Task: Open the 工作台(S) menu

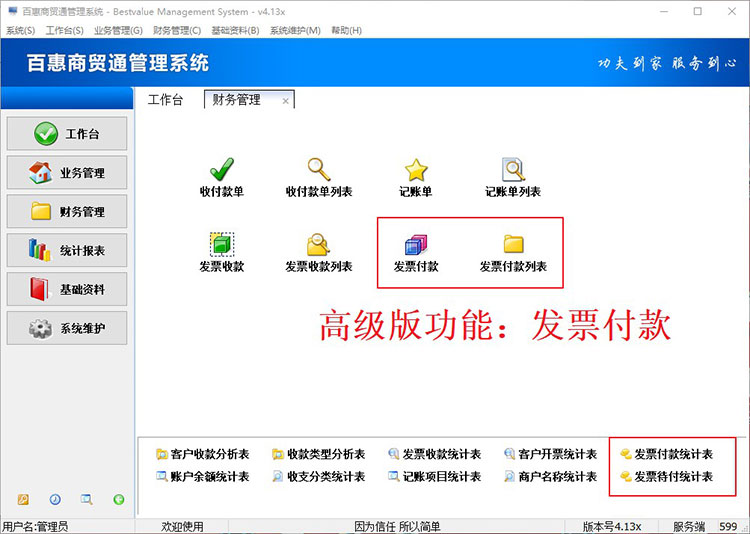Action: tap(65, 31)
